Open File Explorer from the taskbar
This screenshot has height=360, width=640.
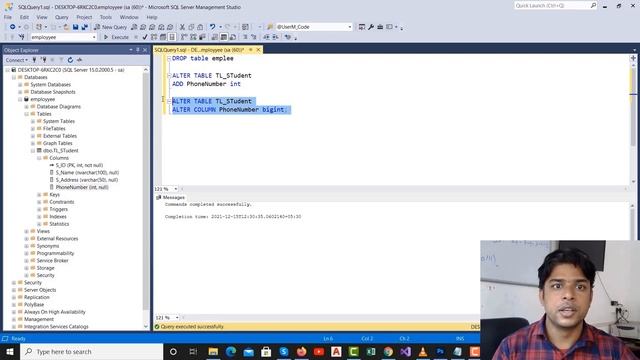[x=213, y=351]
